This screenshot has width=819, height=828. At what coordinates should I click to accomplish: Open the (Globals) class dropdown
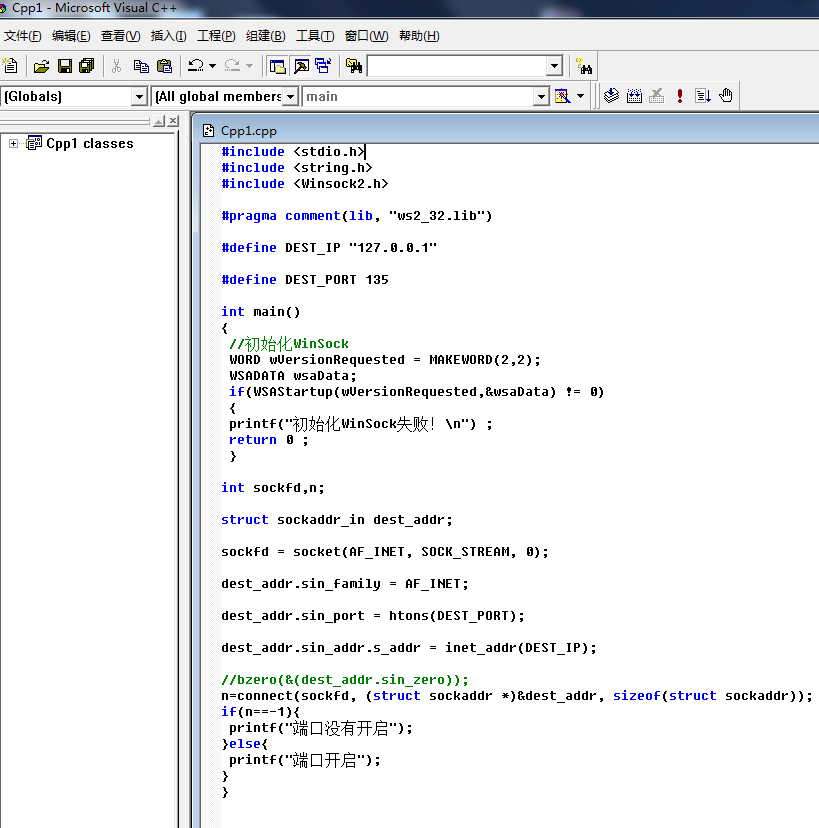pos(139,96)
